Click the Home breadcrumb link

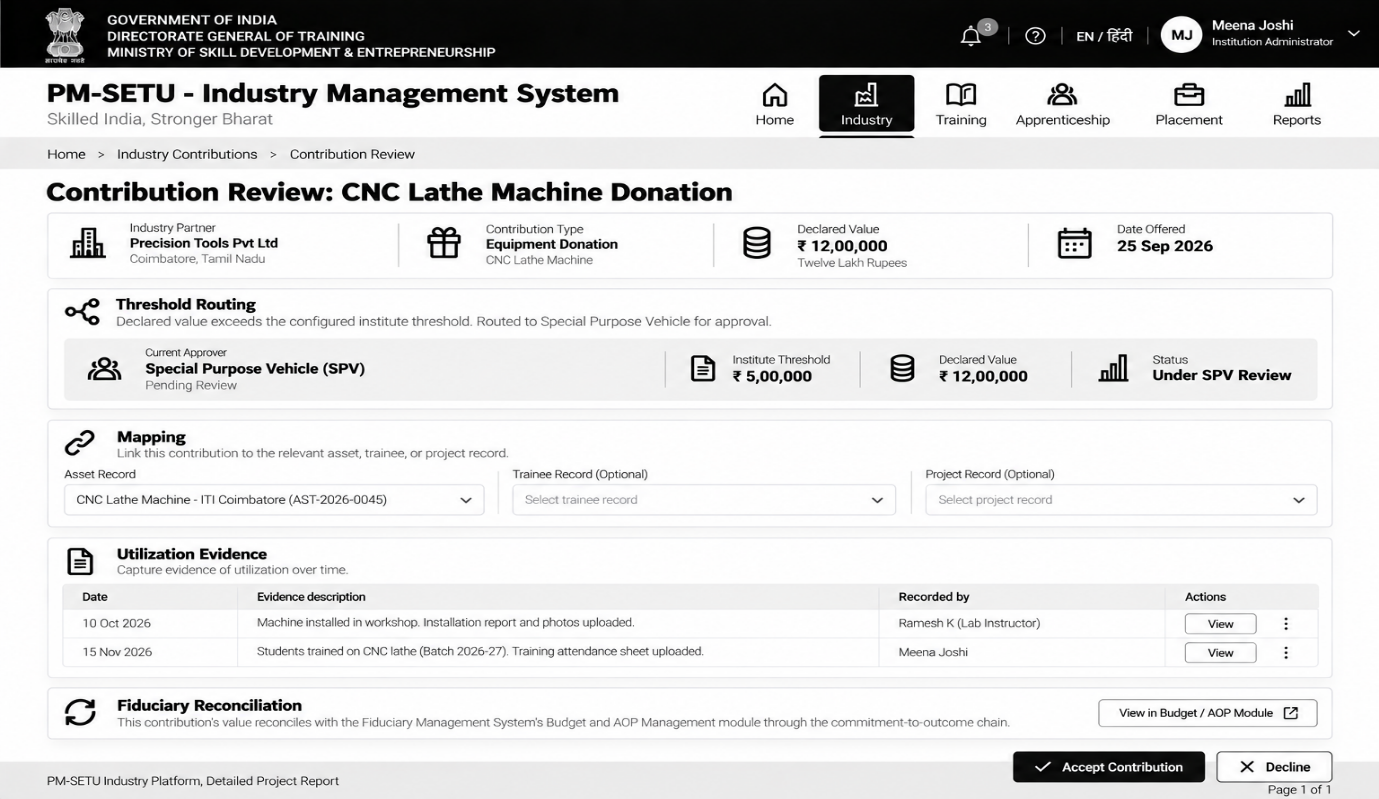point(66,154)
